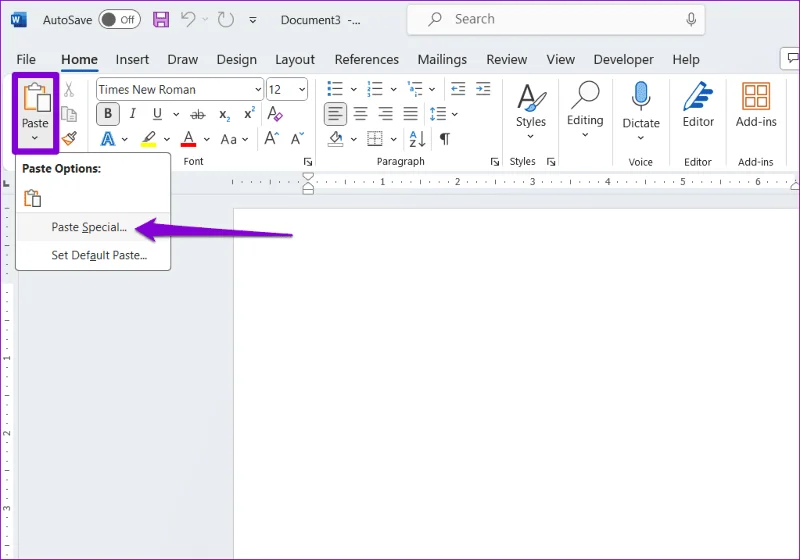The height and width of the screenshot is (560, 800).
Task: Apply superscript formatting
Action: point(249,113)
